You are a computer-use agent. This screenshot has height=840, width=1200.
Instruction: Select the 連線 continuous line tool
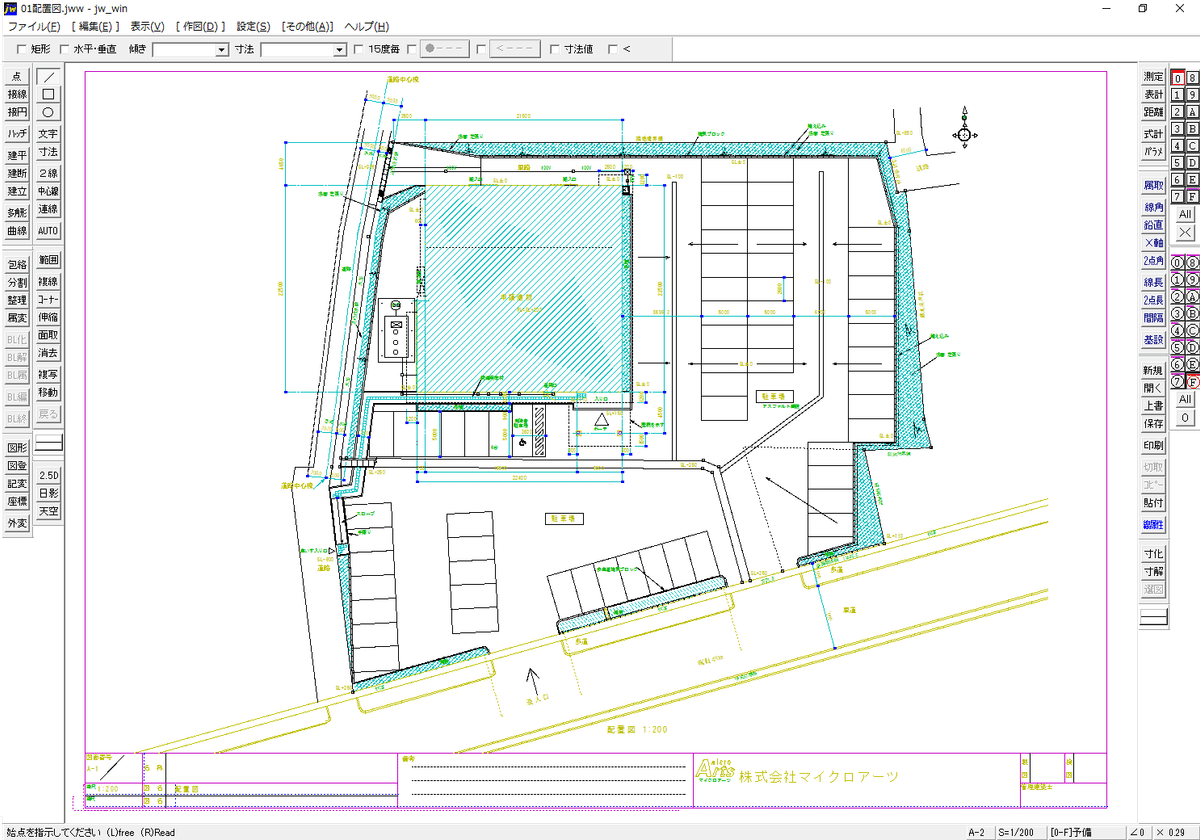[48, 209]
